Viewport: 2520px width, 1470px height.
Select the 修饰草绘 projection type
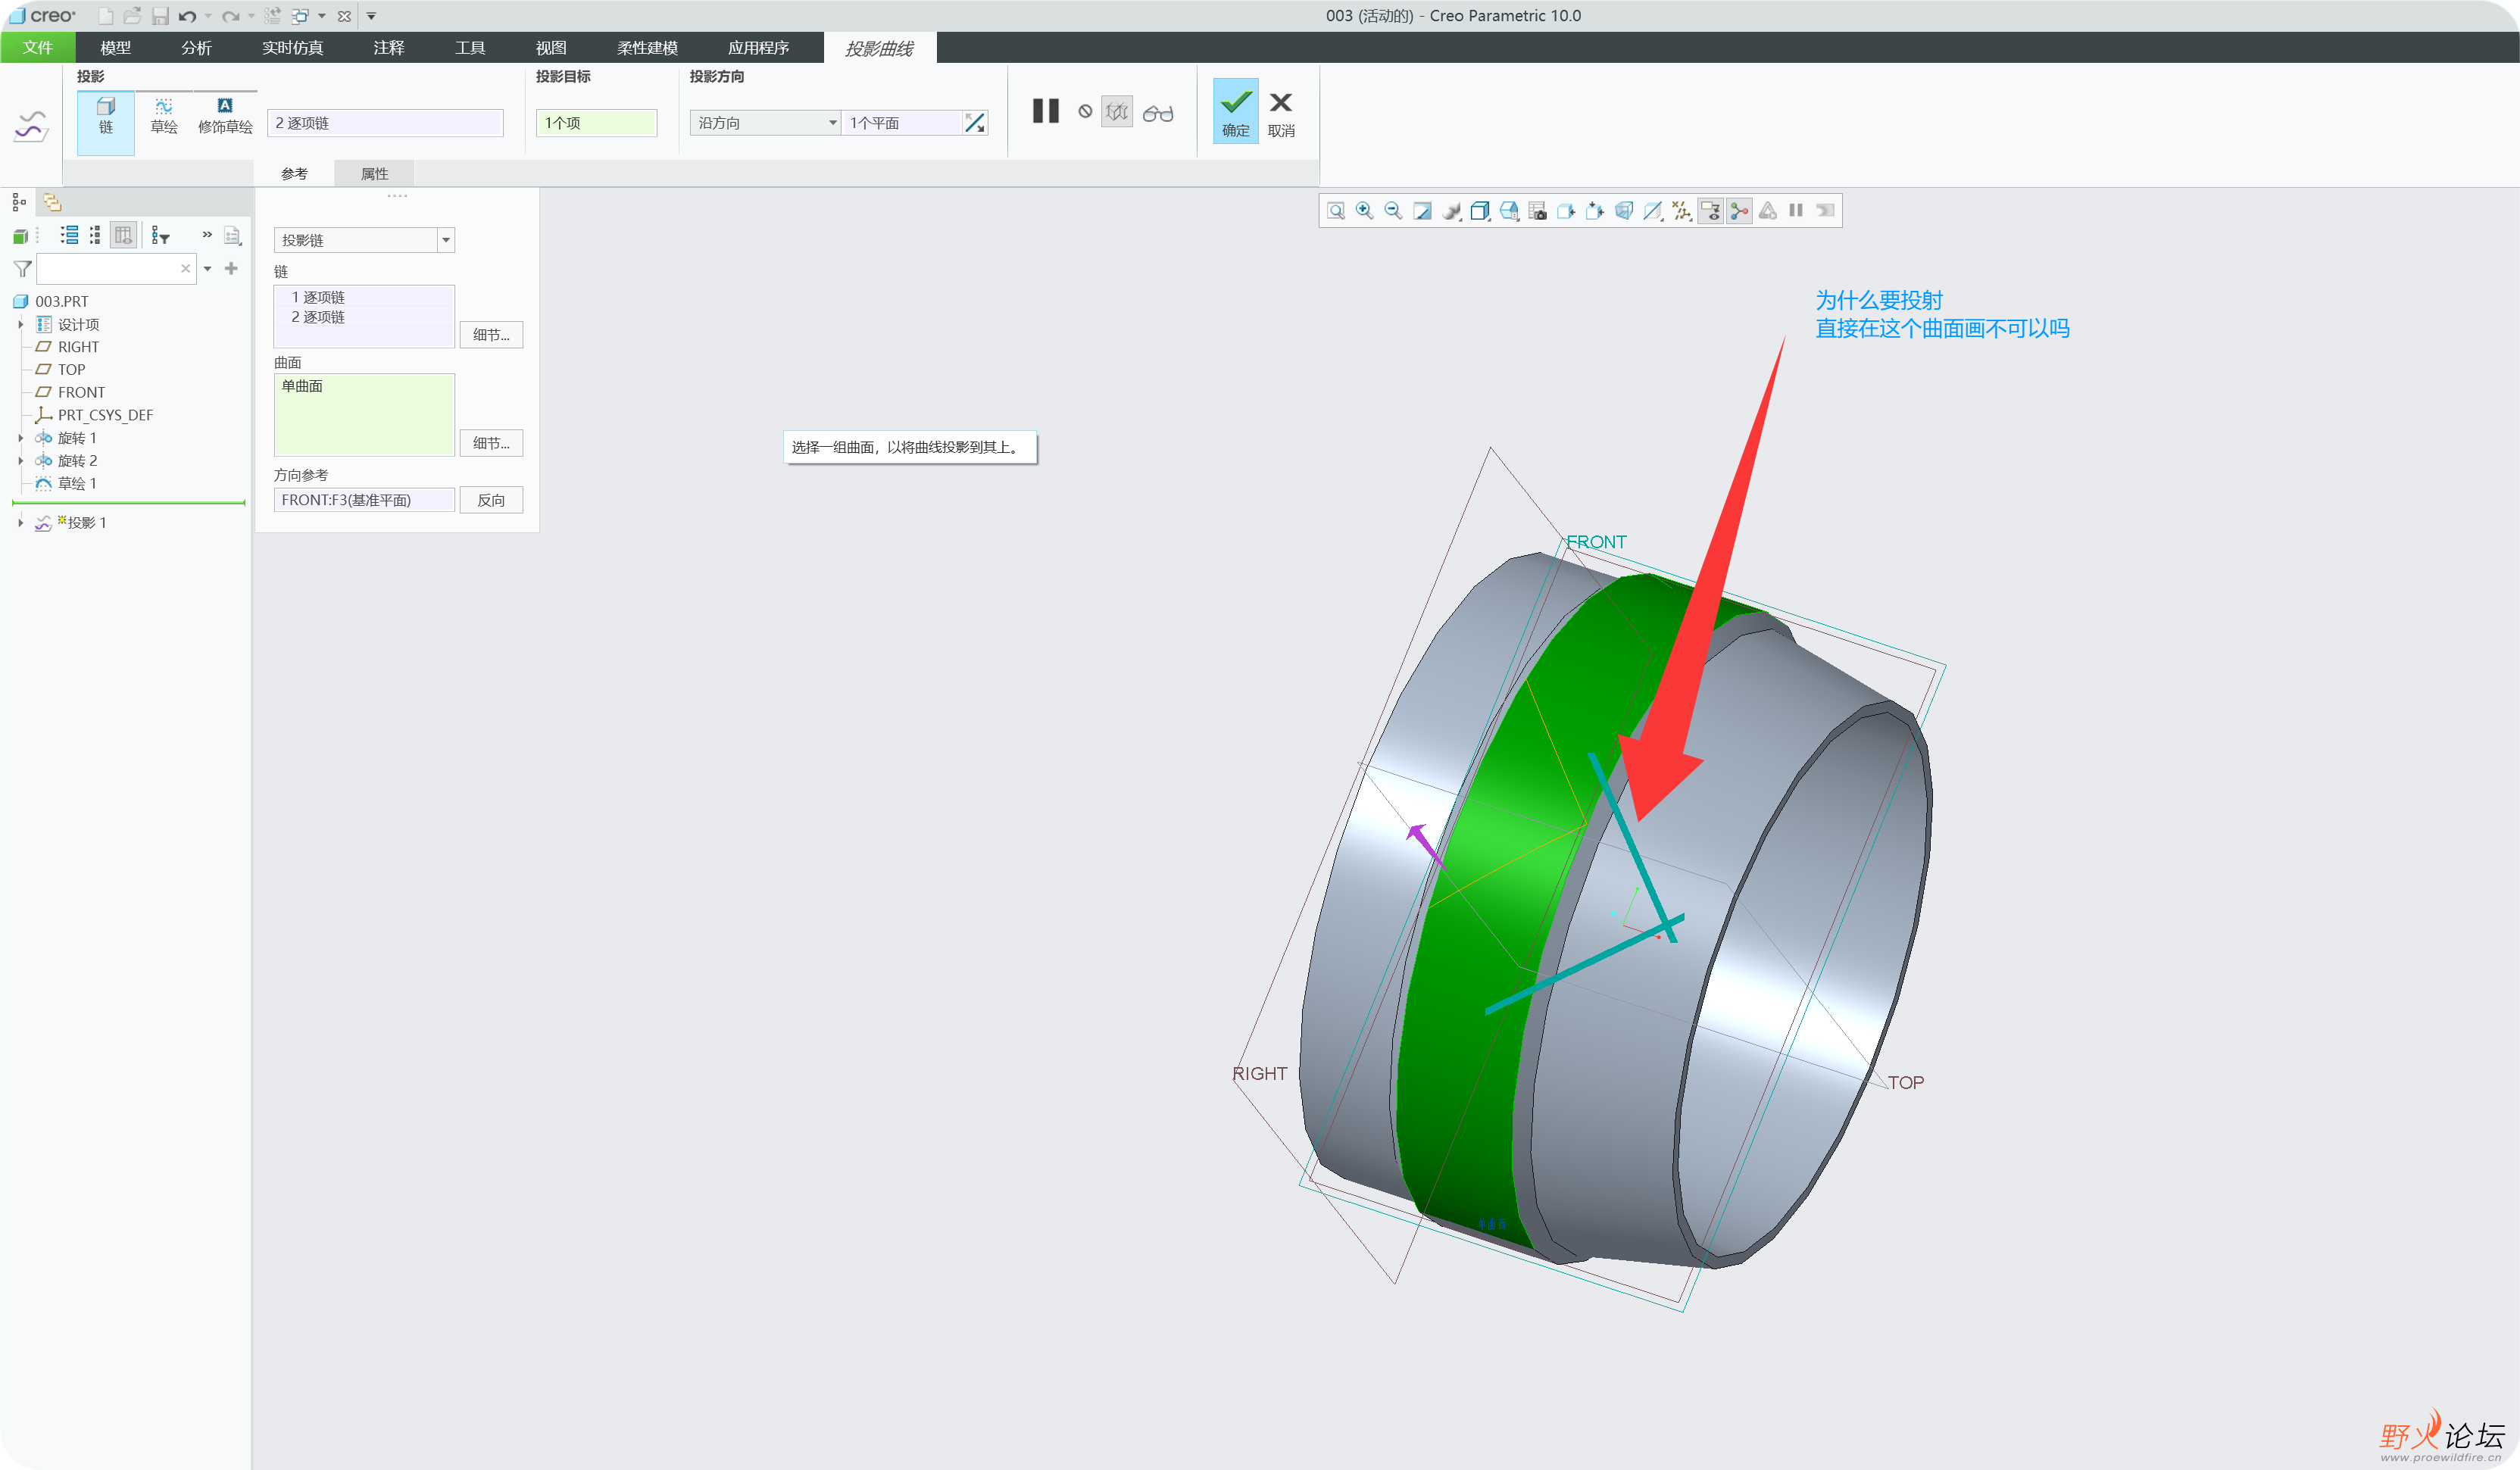(x=225, y=116)
